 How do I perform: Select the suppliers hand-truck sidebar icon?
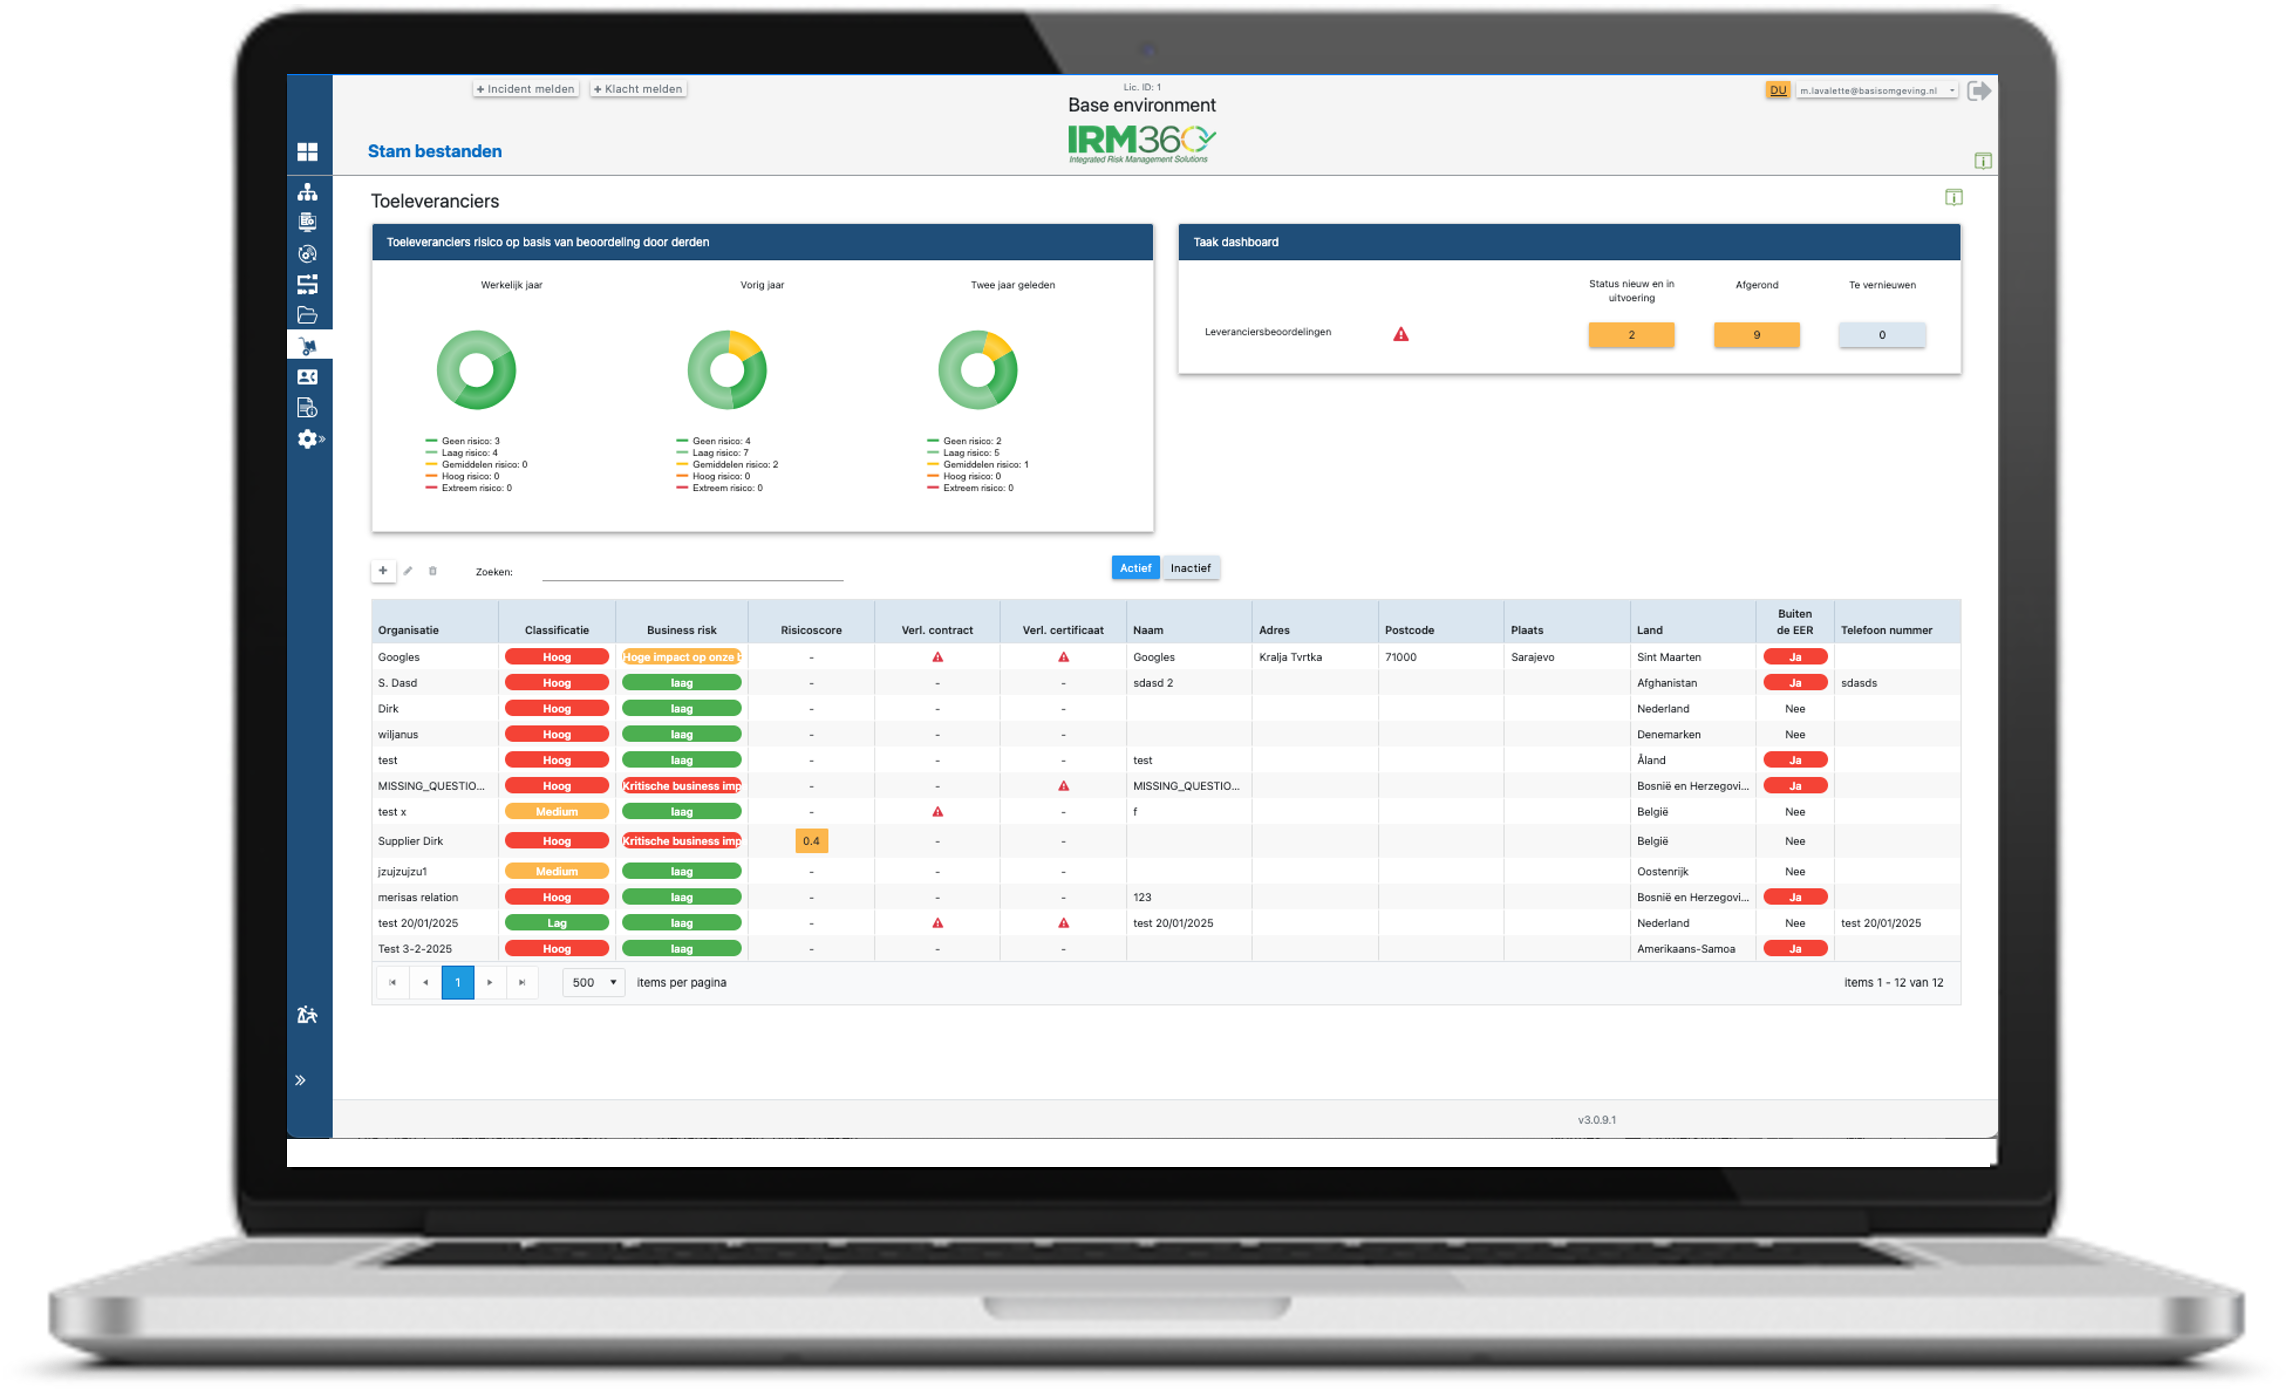click(x=307, y=346)
